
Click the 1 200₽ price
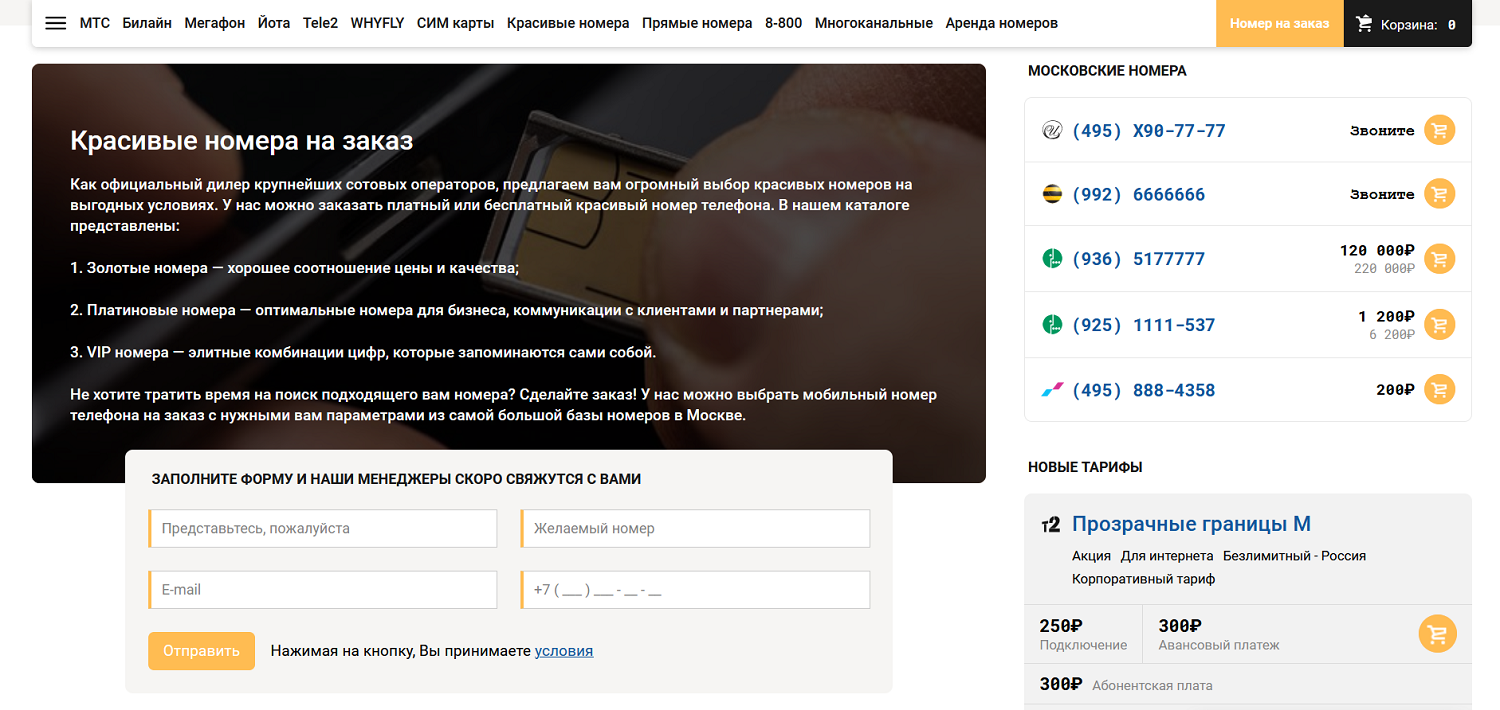tap(1386, 316)
